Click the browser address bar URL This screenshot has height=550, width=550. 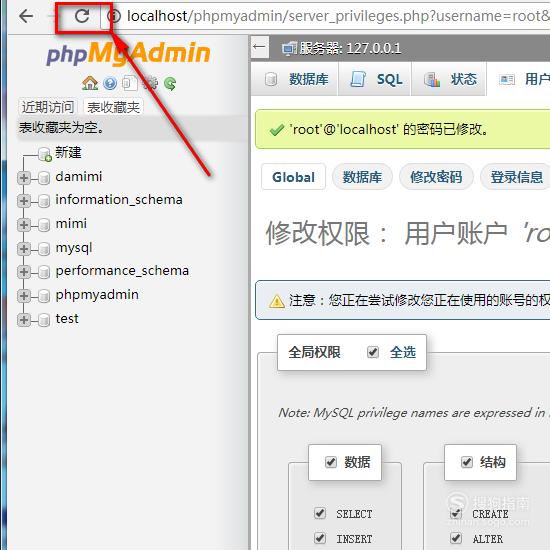tap(337, 16)
